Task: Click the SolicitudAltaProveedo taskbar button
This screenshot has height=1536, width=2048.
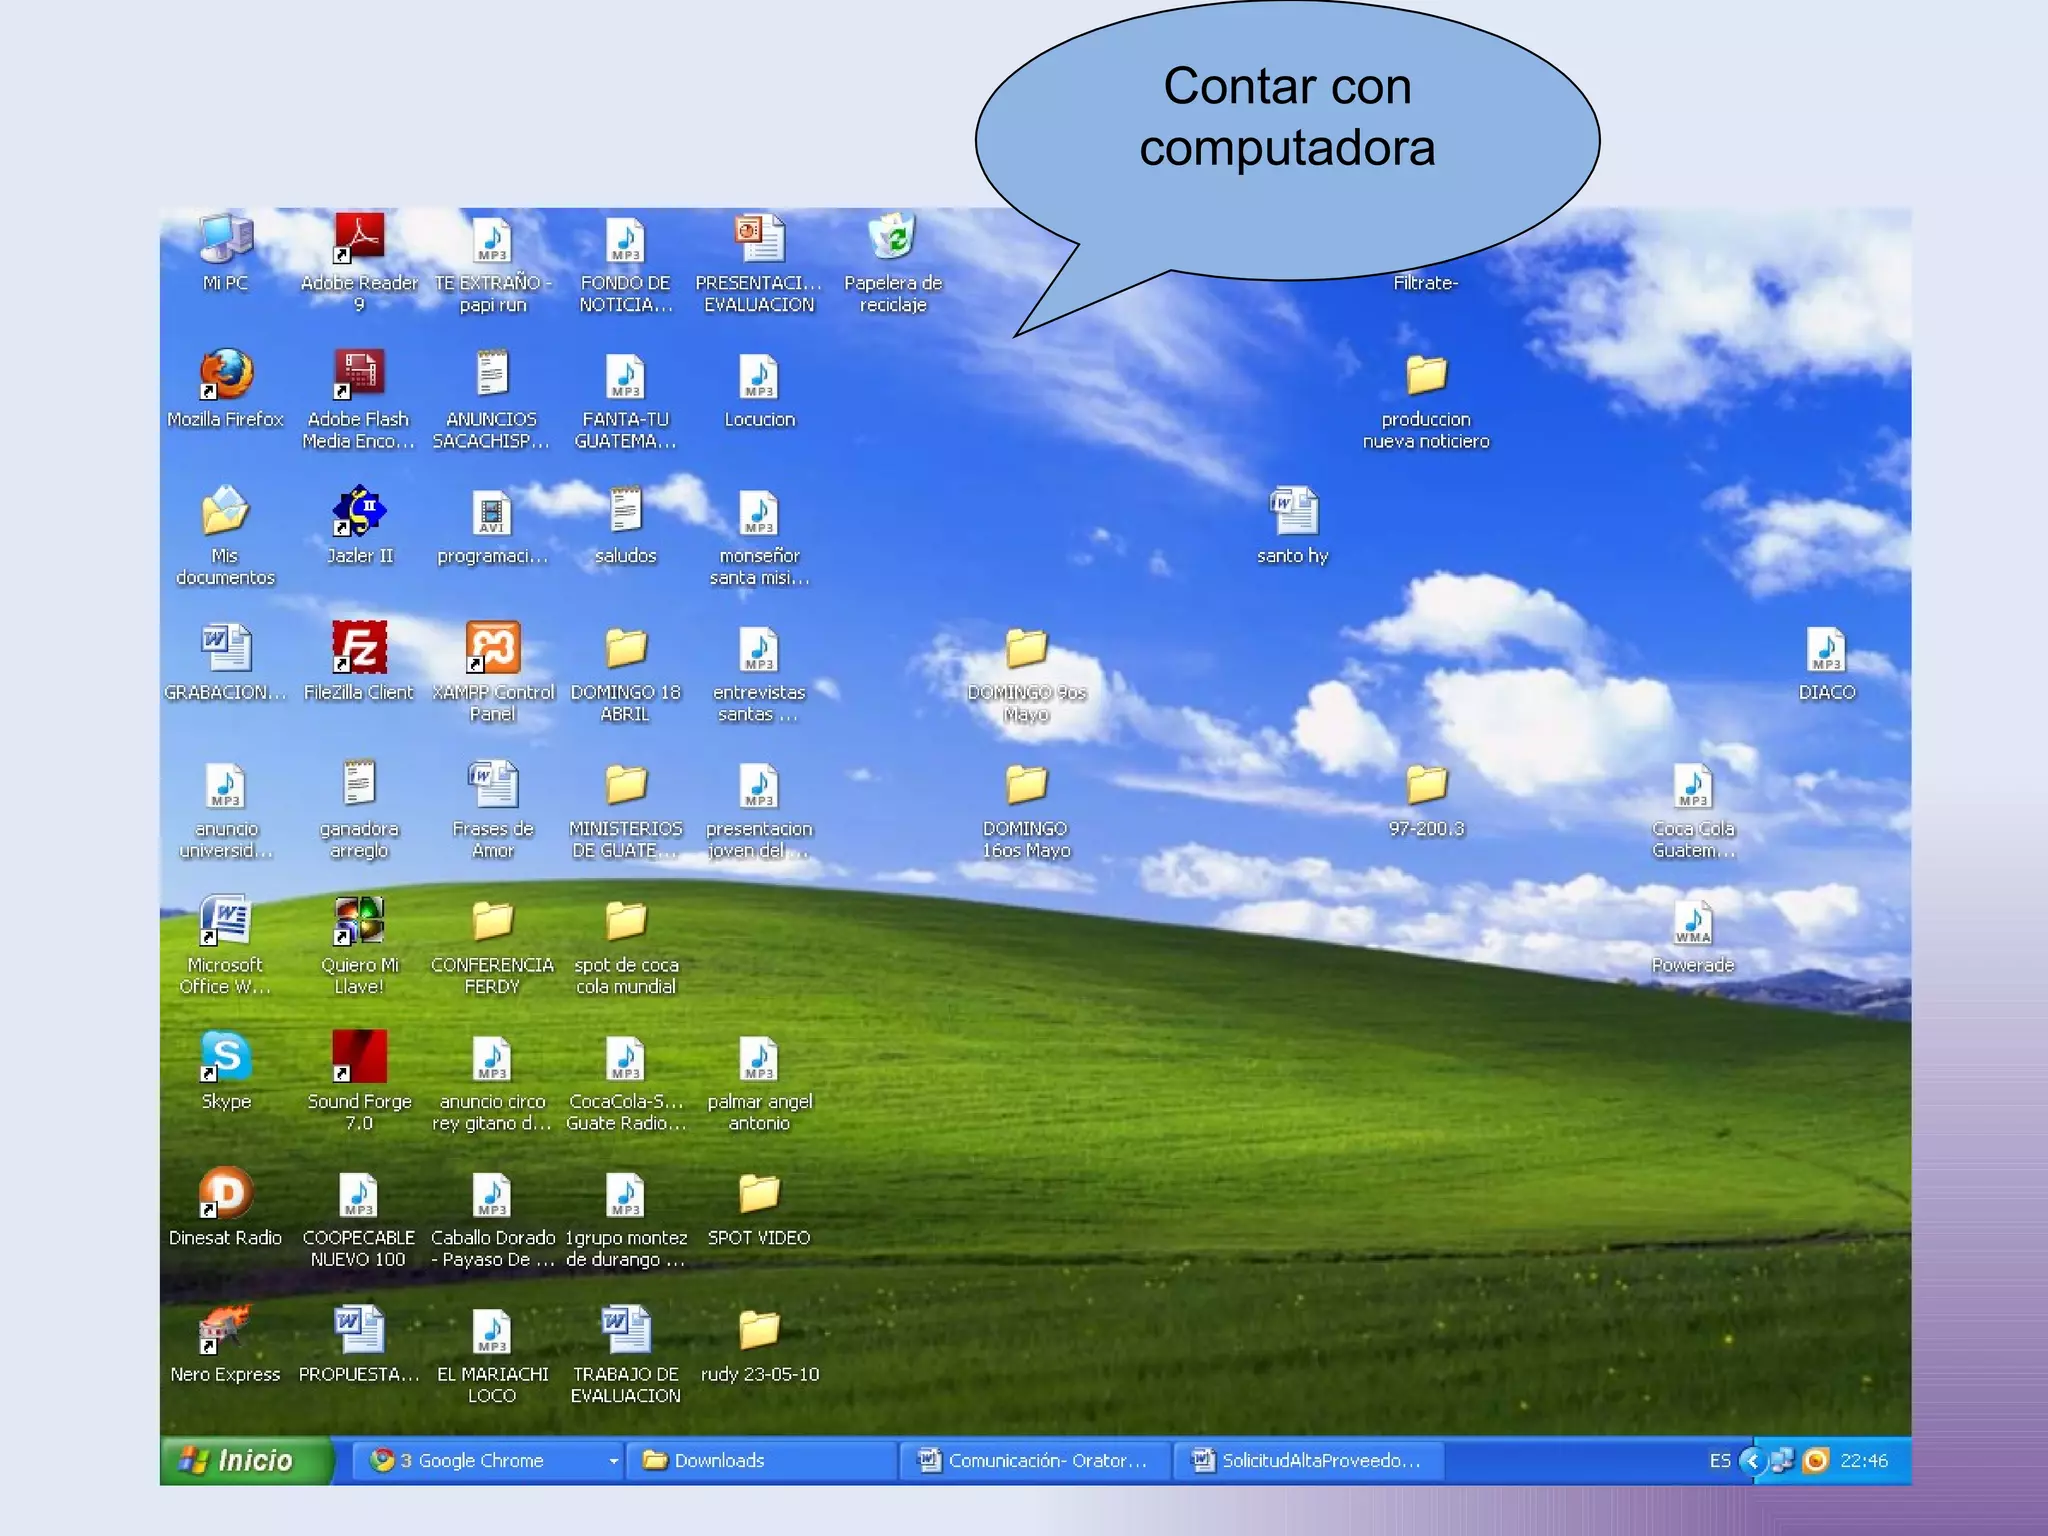Action: point(1308,1461)
